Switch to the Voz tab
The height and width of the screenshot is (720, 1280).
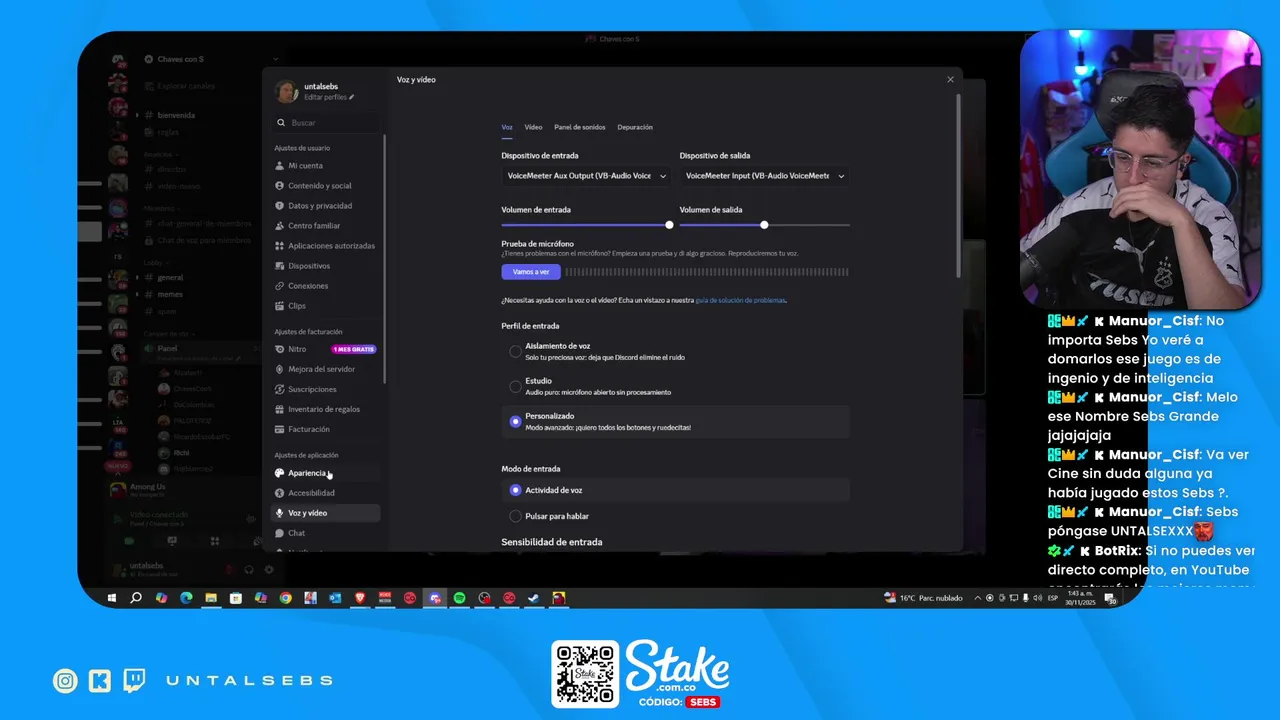[x=507, y=127]
